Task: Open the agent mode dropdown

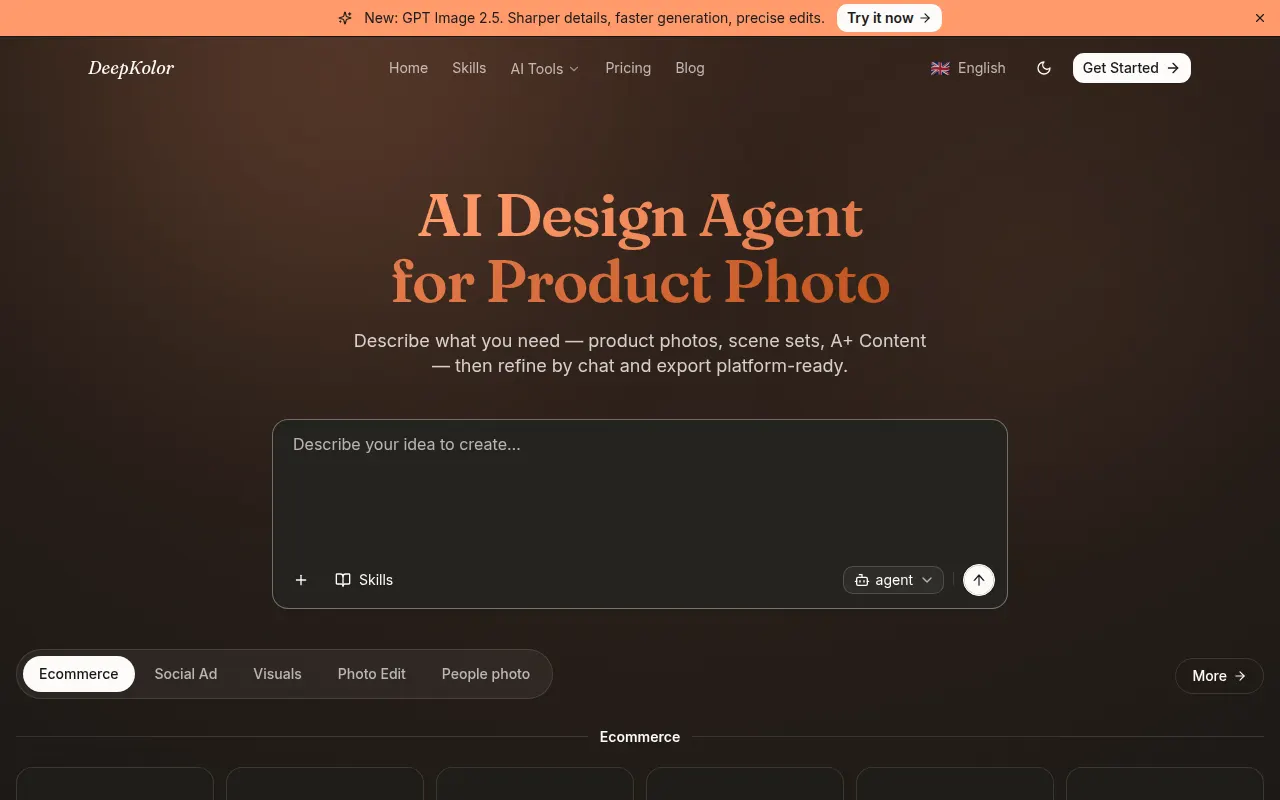Action: pos(893,580)
